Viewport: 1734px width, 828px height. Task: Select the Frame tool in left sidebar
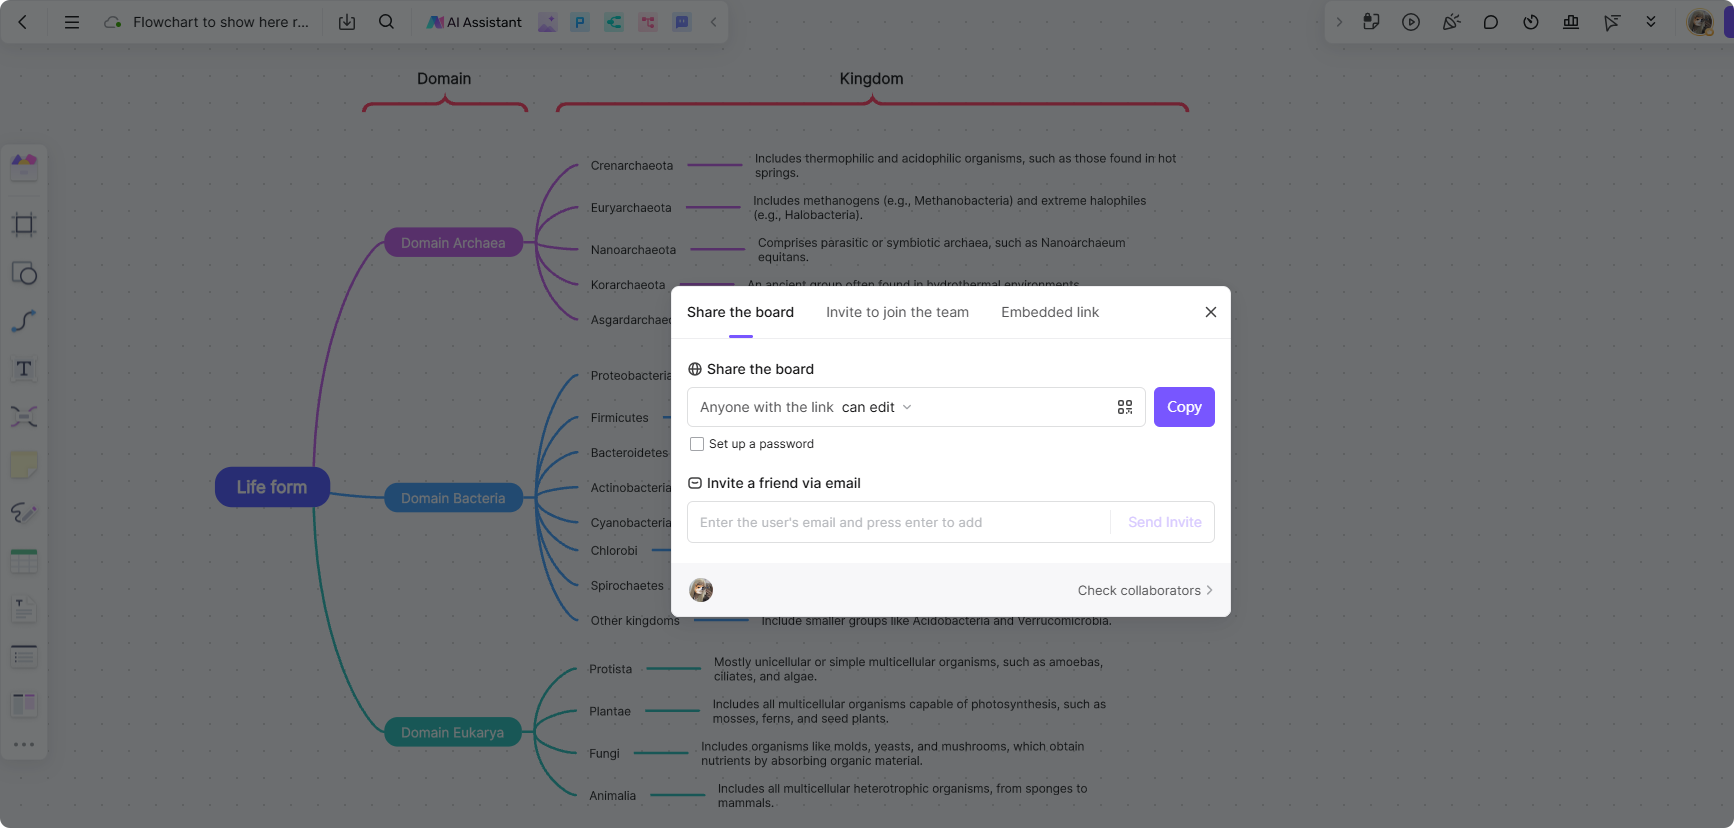coord(24,225)
